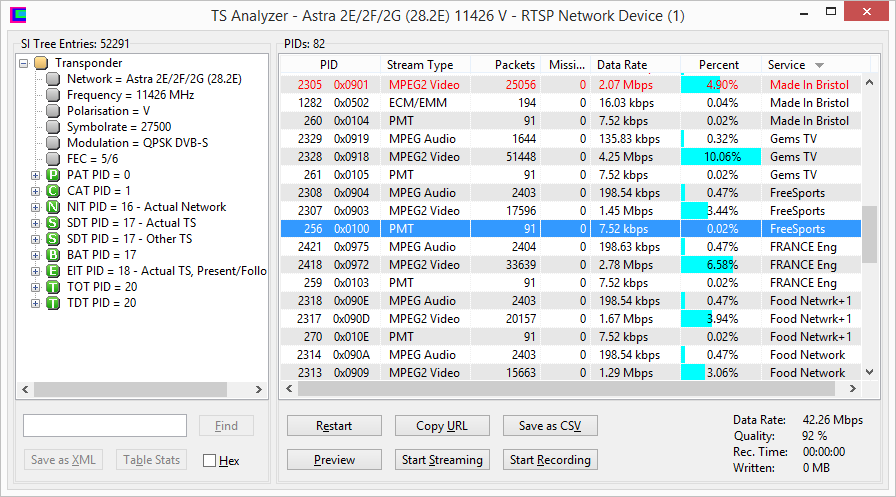This screenshot has width=896, height=497.
Task: Click the green B icon for BAT PID
Action: point(53,255)
